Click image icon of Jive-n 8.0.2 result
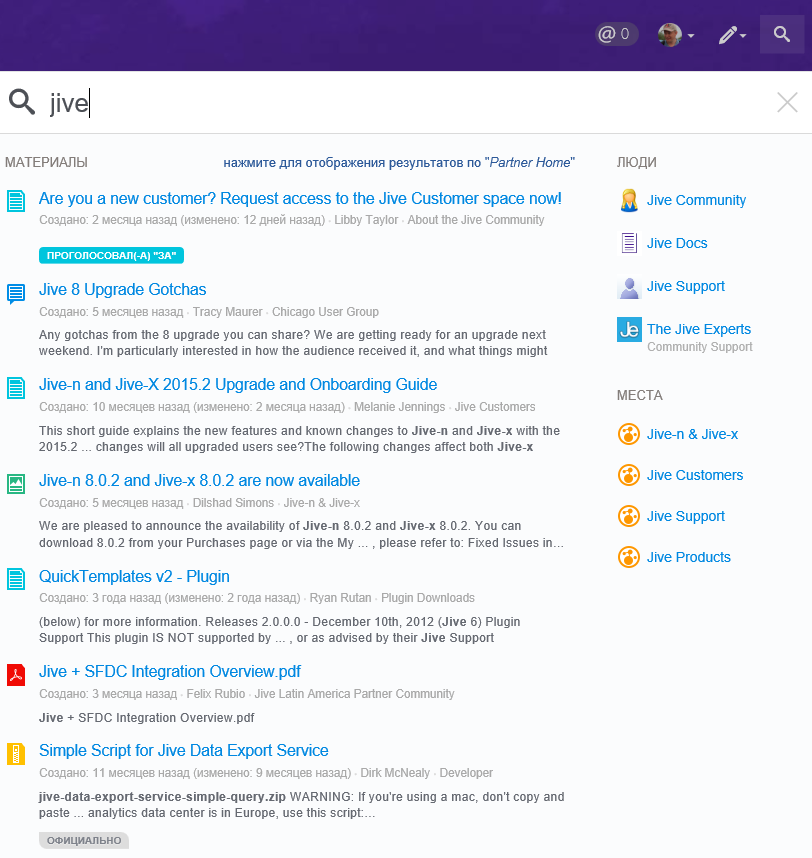The height and width of the screenshot is (858, 812). [x=16, y=484]
